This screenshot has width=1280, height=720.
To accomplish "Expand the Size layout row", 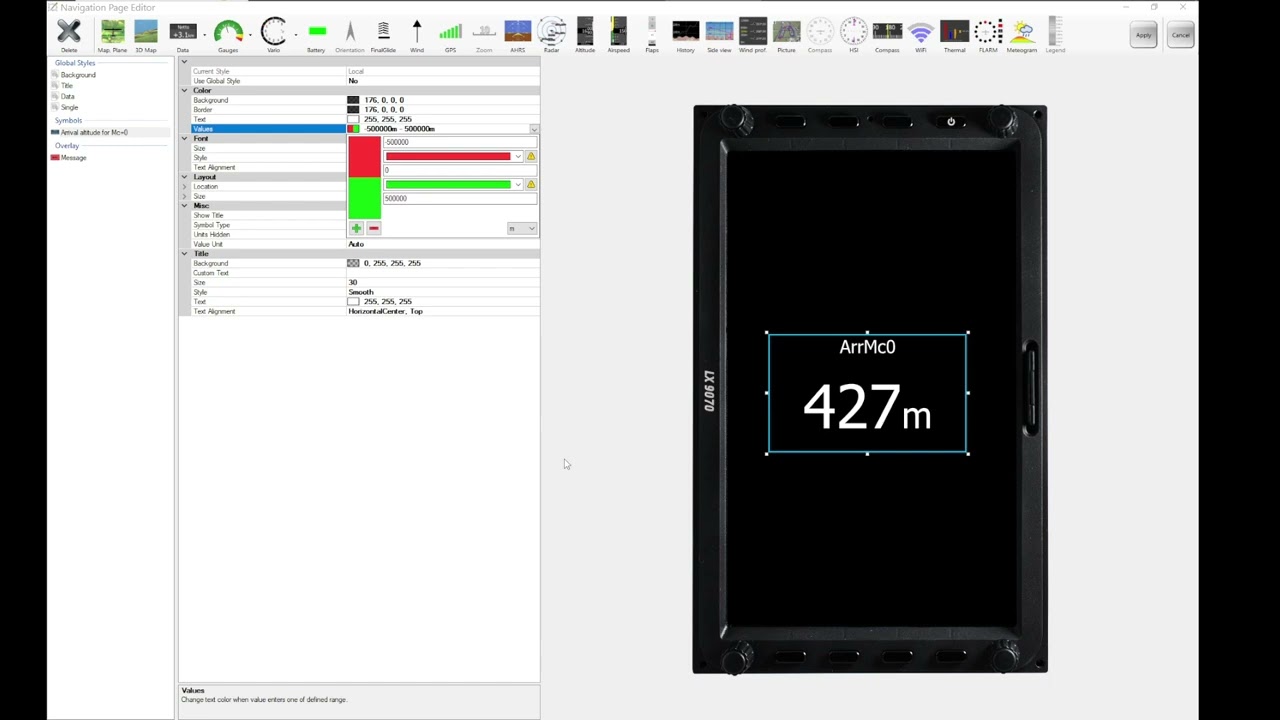I will click(x=184, y=197).
